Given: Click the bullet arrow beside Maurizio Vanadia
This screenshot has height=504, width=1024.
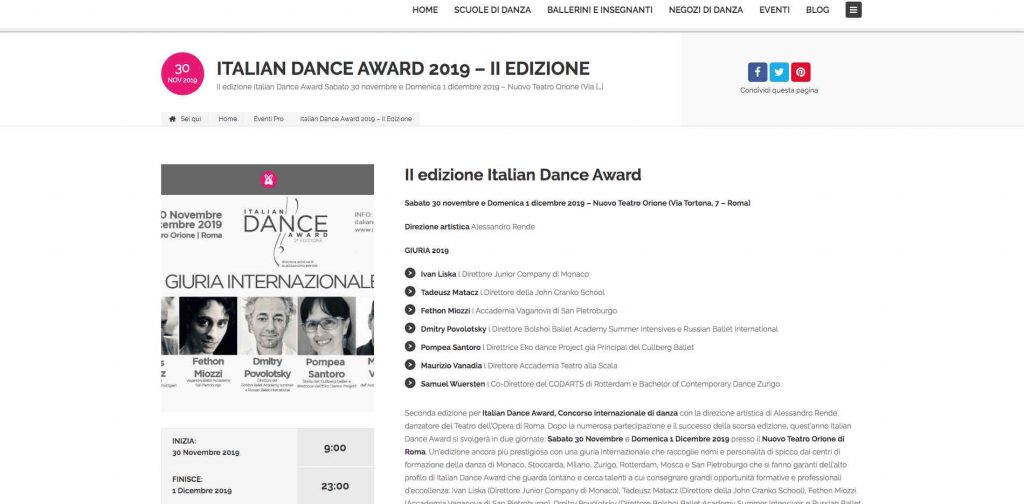Looking at the screenshot, I should pos(409,365).
